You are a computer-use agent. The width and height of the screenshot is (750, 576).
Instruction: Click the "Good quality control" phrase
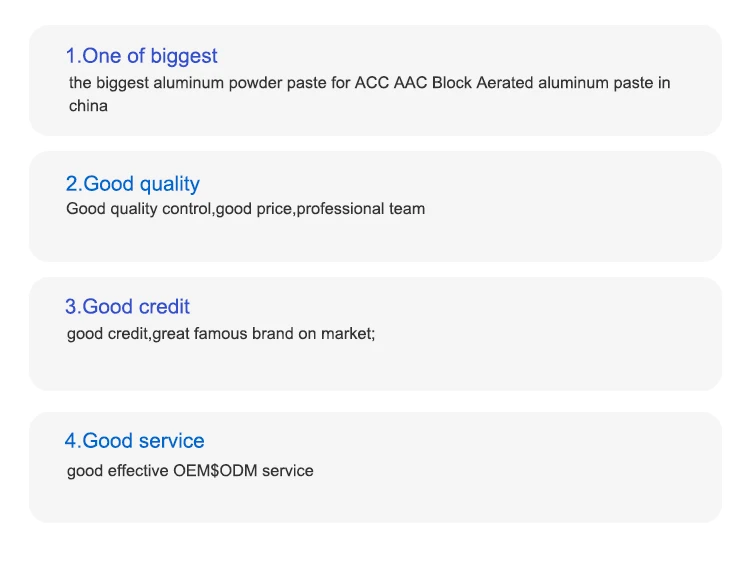click(139, 209)
